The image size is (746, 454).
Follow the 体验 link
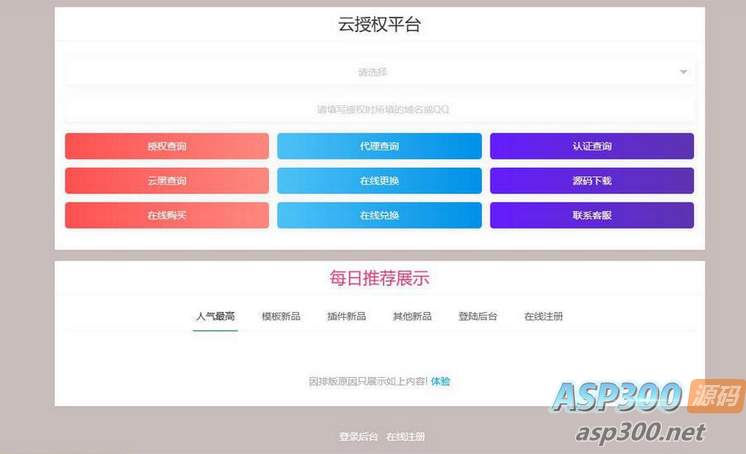click(x=441, y=381)
